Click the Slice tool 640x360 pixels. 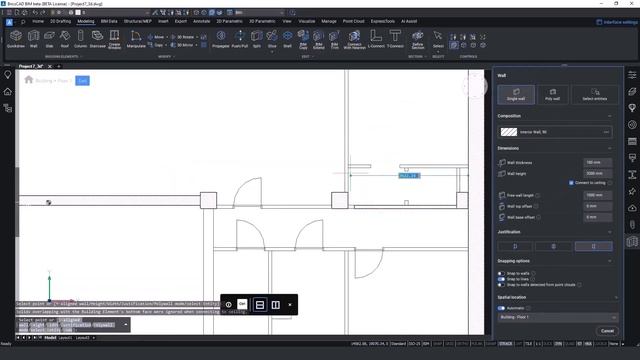coord(272,40)
